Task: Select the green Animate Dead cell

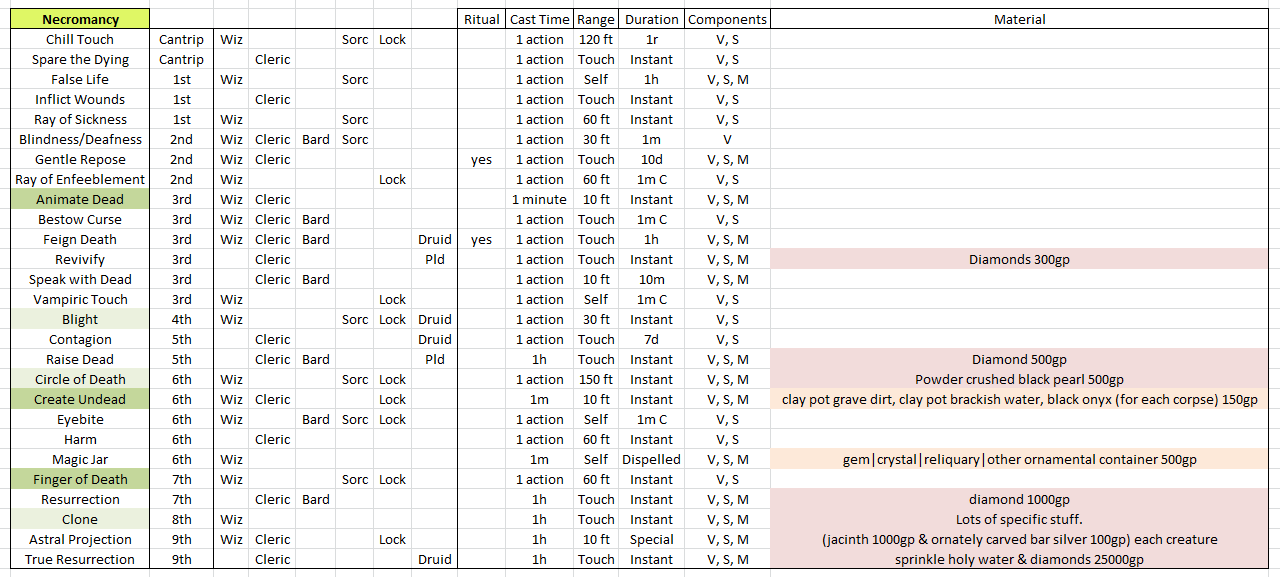Action: pyautogui.click(x=80, y=199)
